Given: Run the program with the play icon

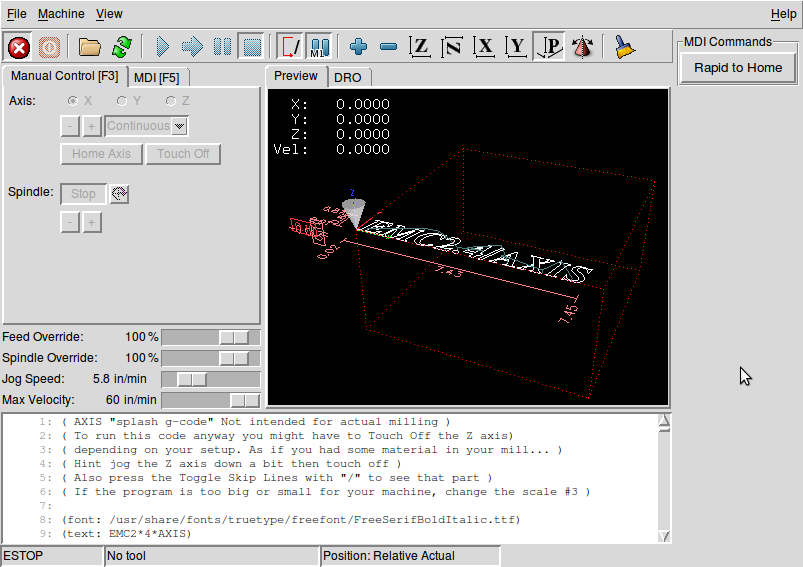Looking at the screenshot, I should [162, 47].
